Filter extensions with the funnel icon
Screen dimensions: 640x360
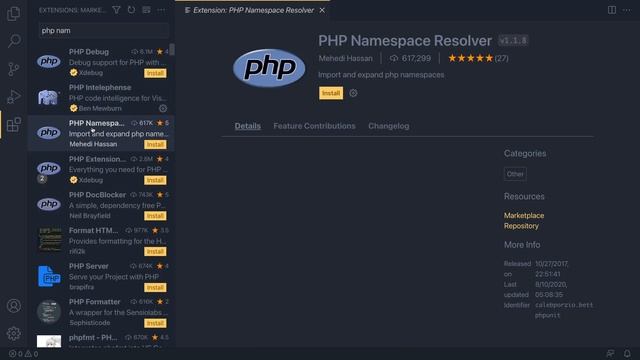click(x=116, y=10)
